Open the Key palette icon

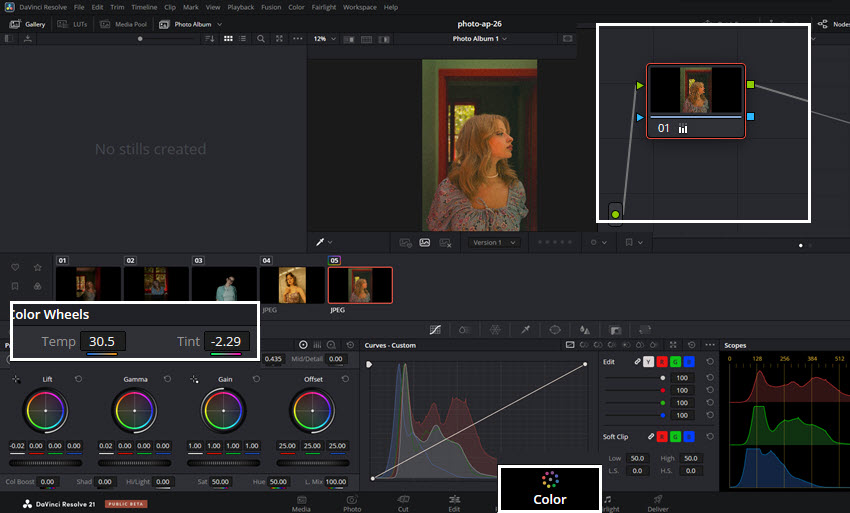click(x=615, y=330)
